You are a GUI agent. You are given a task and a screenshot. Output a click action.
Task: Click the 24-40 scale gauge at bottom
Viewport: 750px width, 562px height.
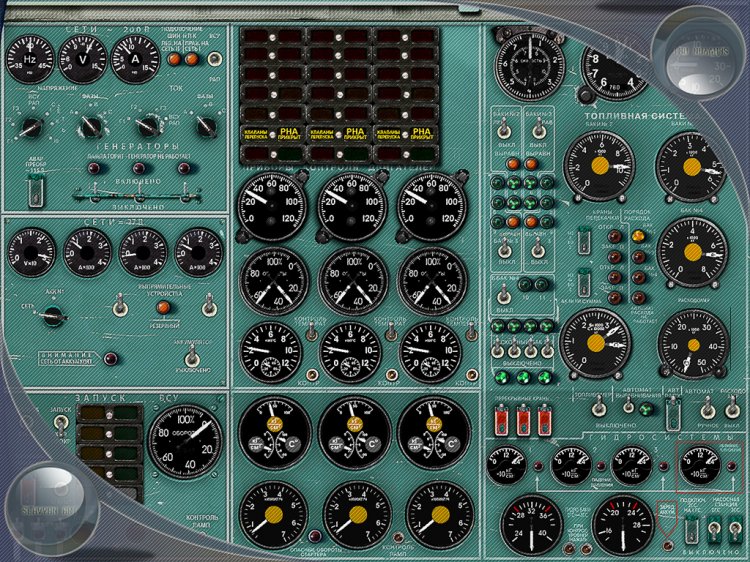tap(531, 526)
